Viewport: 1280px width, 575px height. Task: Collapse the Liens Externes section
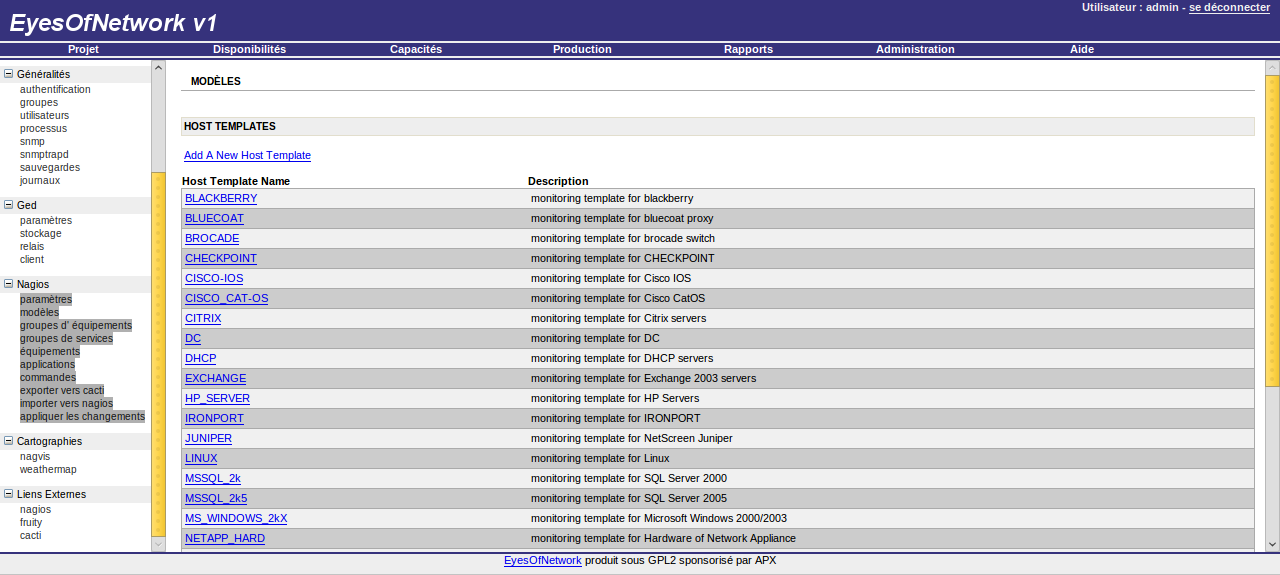pyautogui.click(x=9, y=494)
